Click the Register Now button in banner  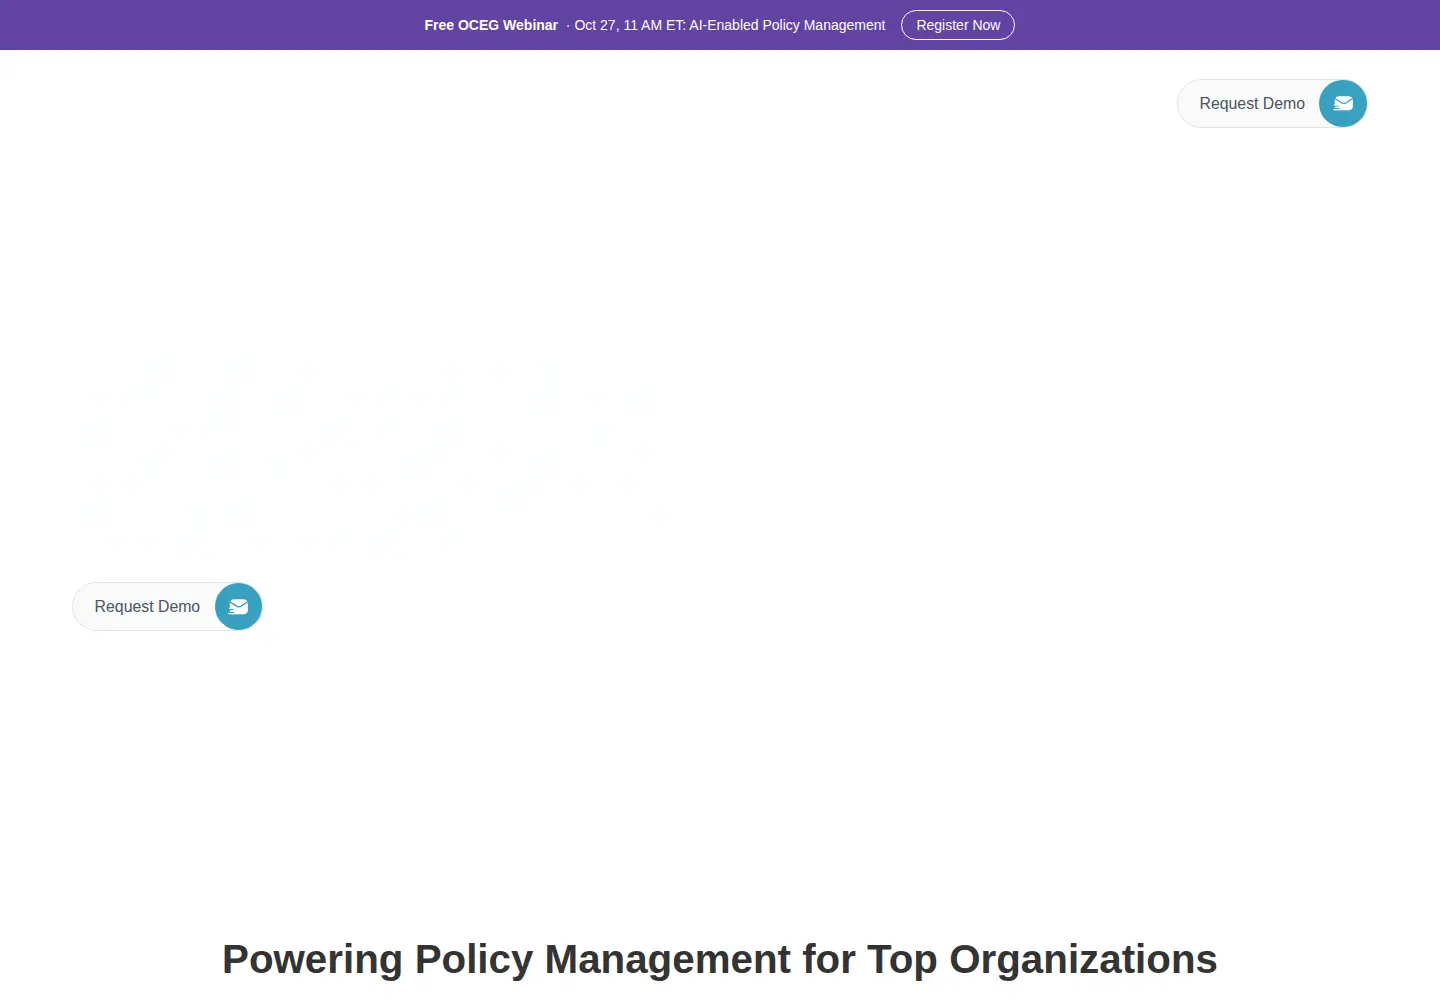click(x=958, y=25)
